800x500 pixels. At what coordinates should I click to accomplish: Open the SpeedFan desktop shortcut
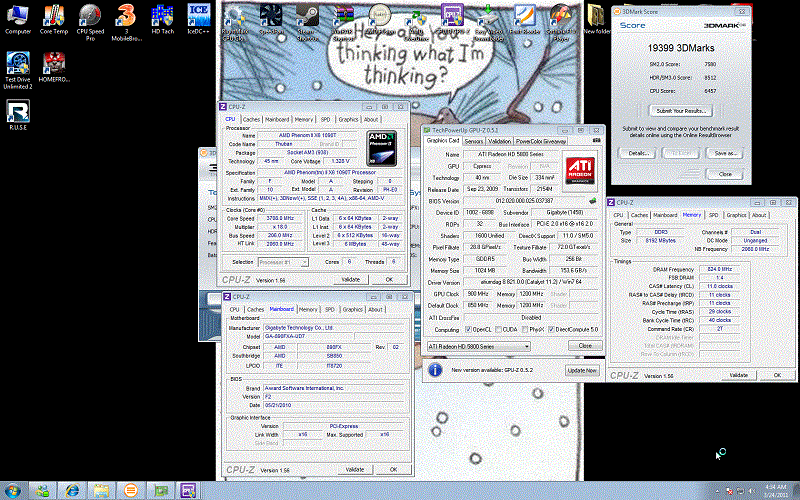pyautogui.click(x=271, y=19)
